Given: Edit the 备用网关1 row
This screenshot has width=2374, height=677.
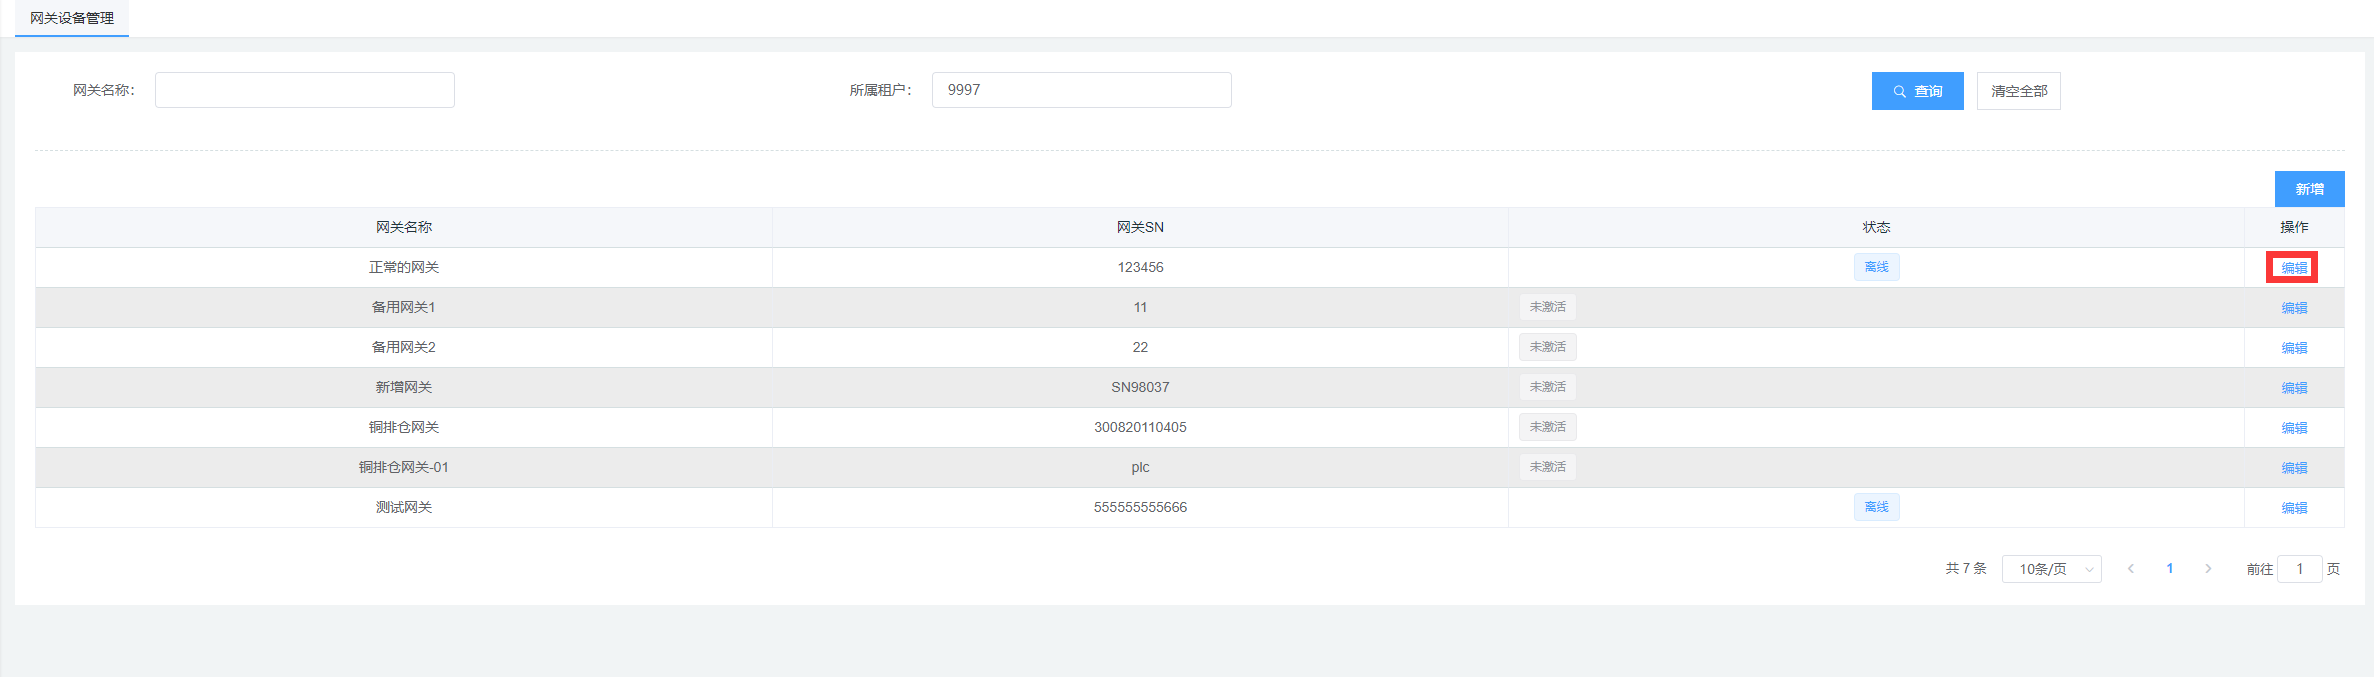Looking at the screenshot, I should point(2294,308).
